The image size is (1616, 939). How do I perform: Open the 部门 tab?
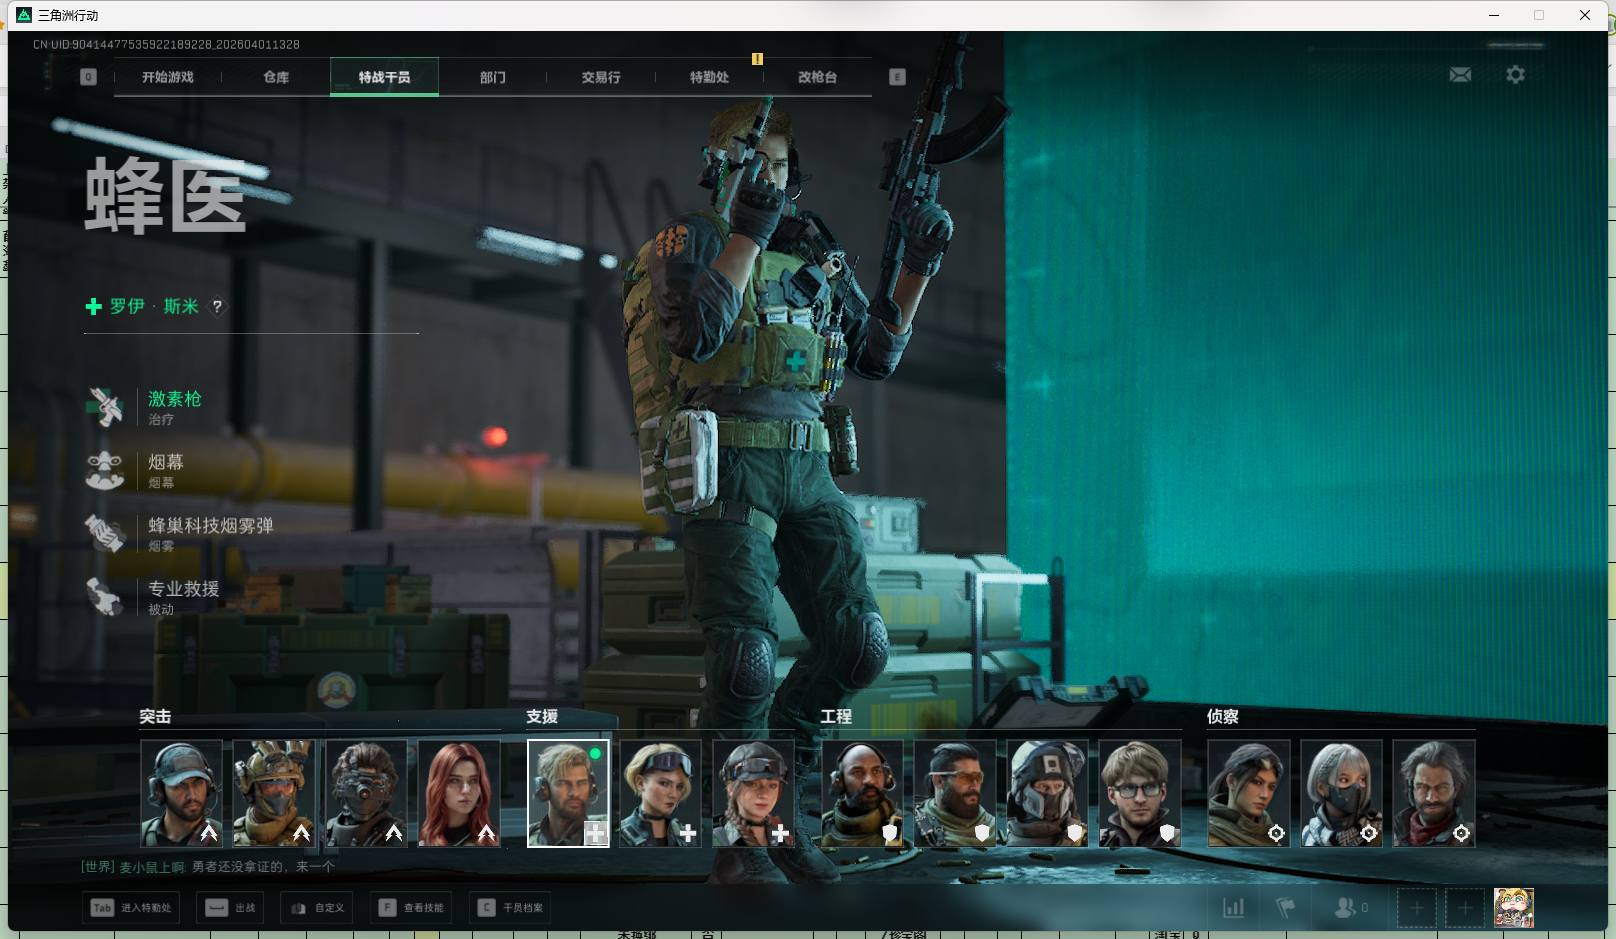point(493,77)
